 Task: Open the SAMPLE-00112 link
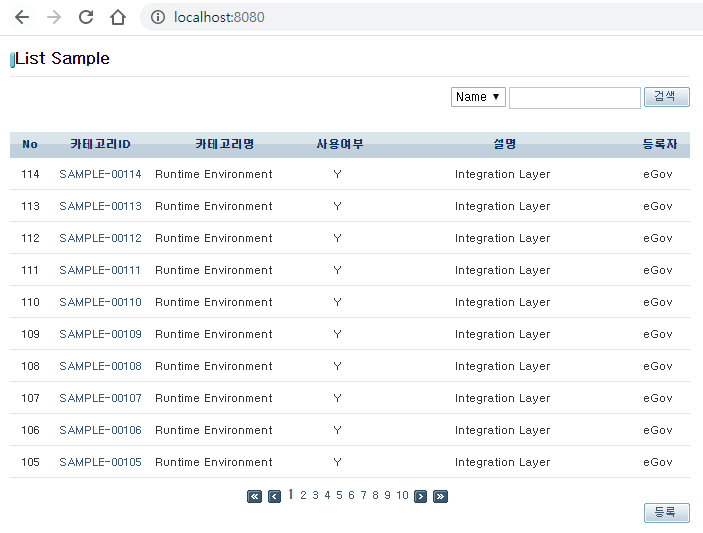click(x=100, y=238)
